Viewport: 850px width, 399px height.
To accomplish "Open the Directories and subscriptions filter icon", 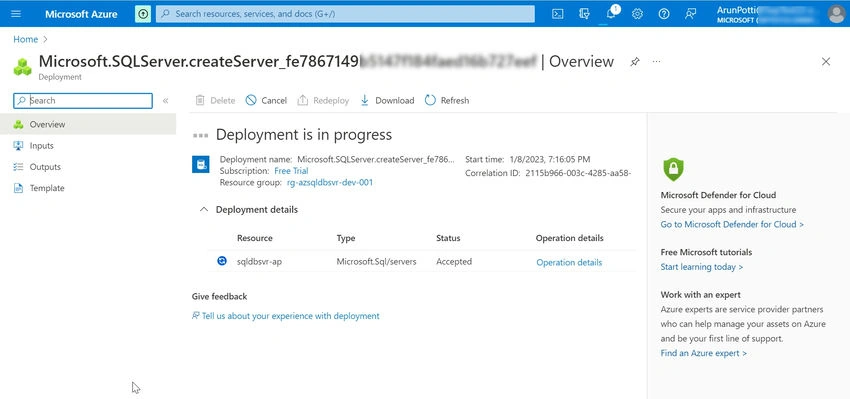I will [584, 14].
